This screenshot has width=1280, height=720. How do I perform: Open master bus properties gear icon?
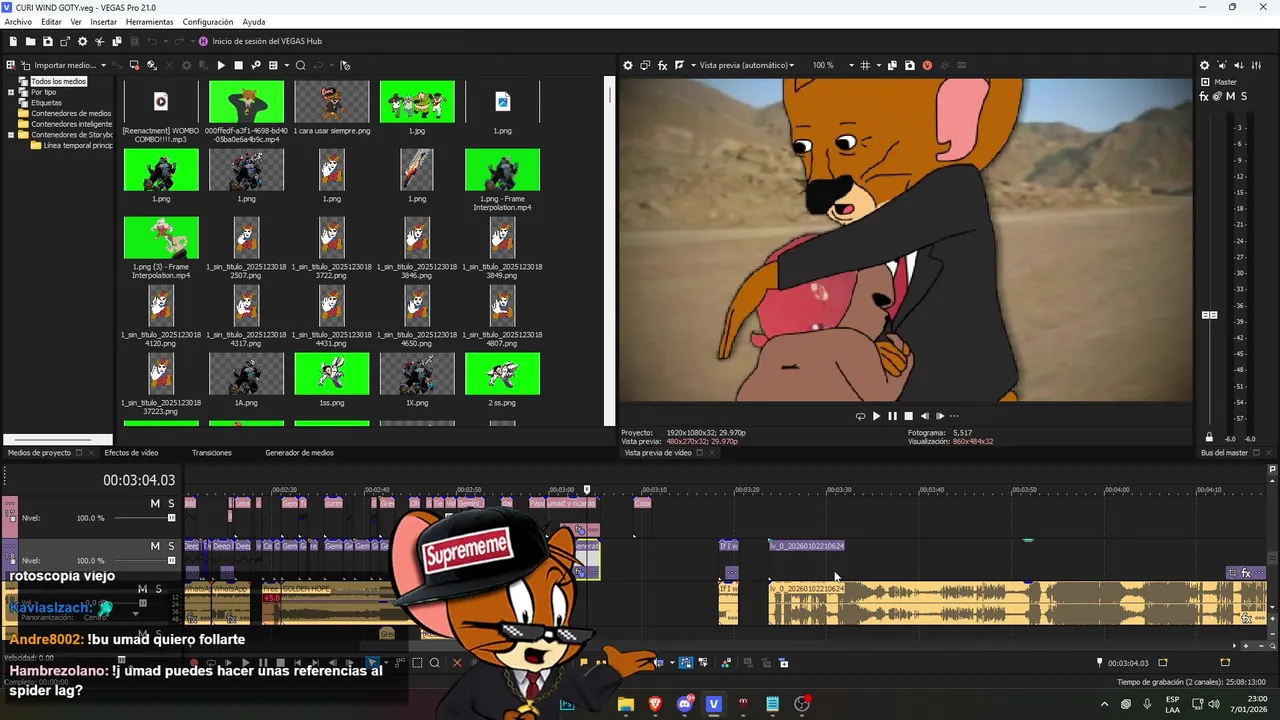click(x=1204, y=65)
